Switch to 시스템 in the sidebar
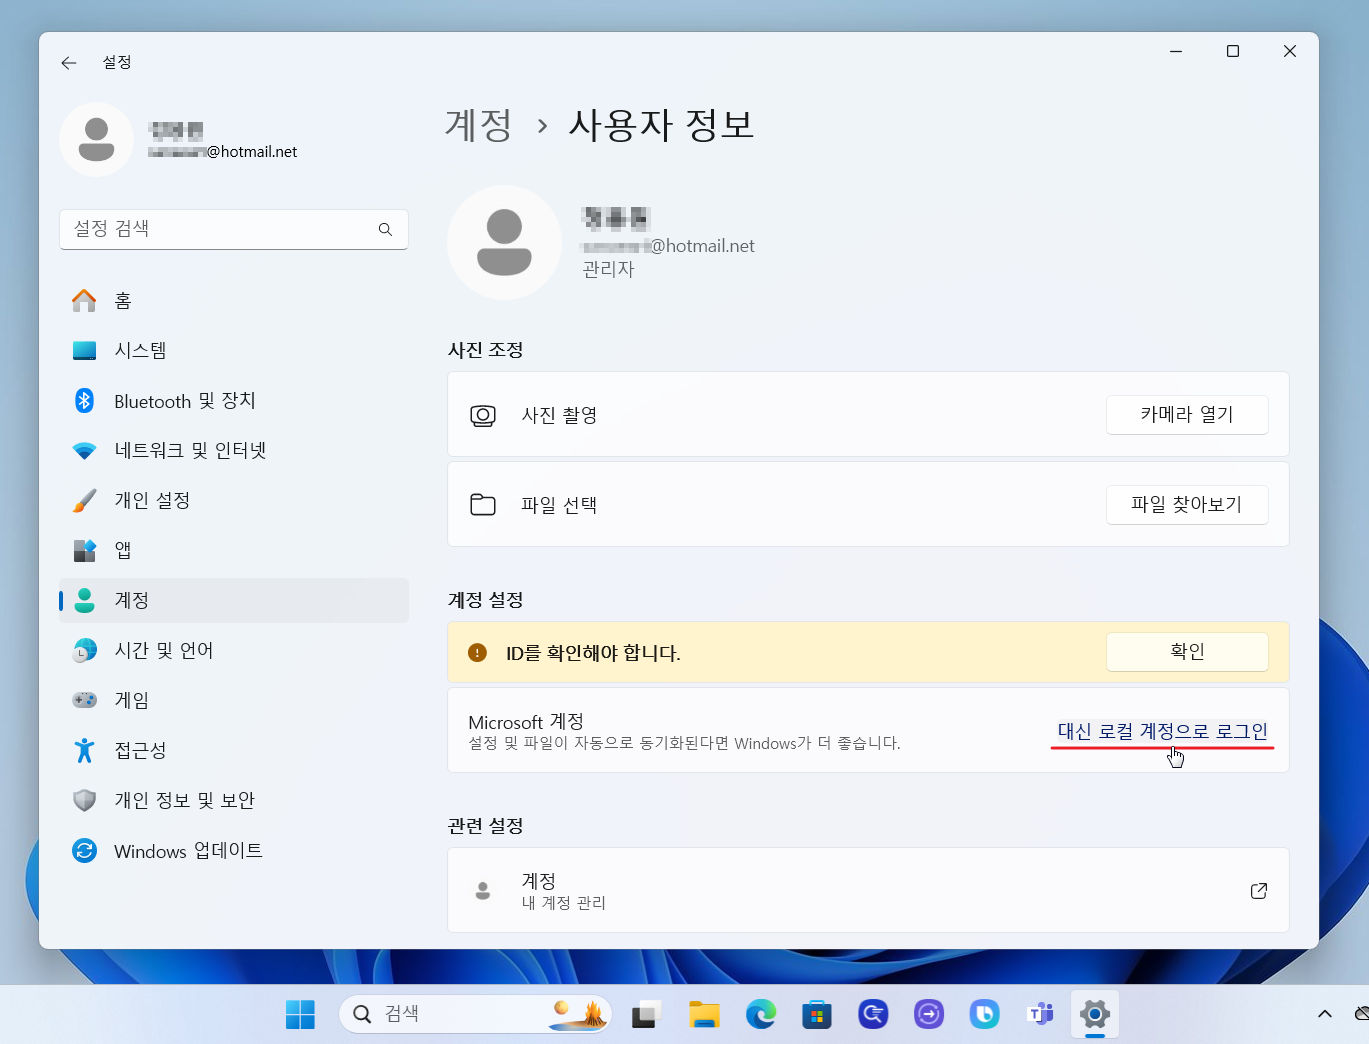Image resolution: width=1369 pixels, height=1044 pixels. [x=85, y=350]
